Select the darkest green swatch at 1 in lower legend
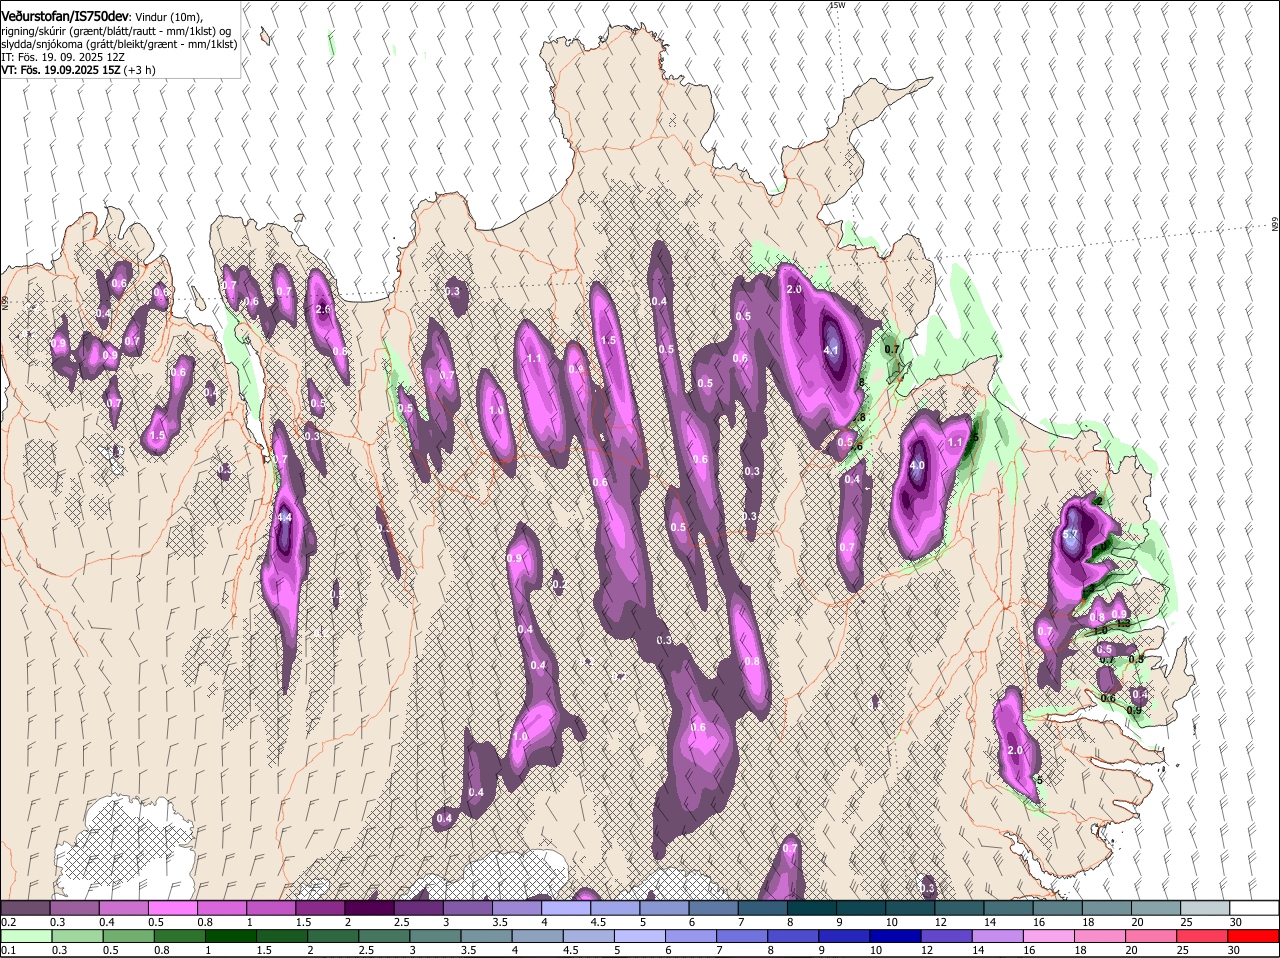1280x958 pixels. tap(230, 937)
